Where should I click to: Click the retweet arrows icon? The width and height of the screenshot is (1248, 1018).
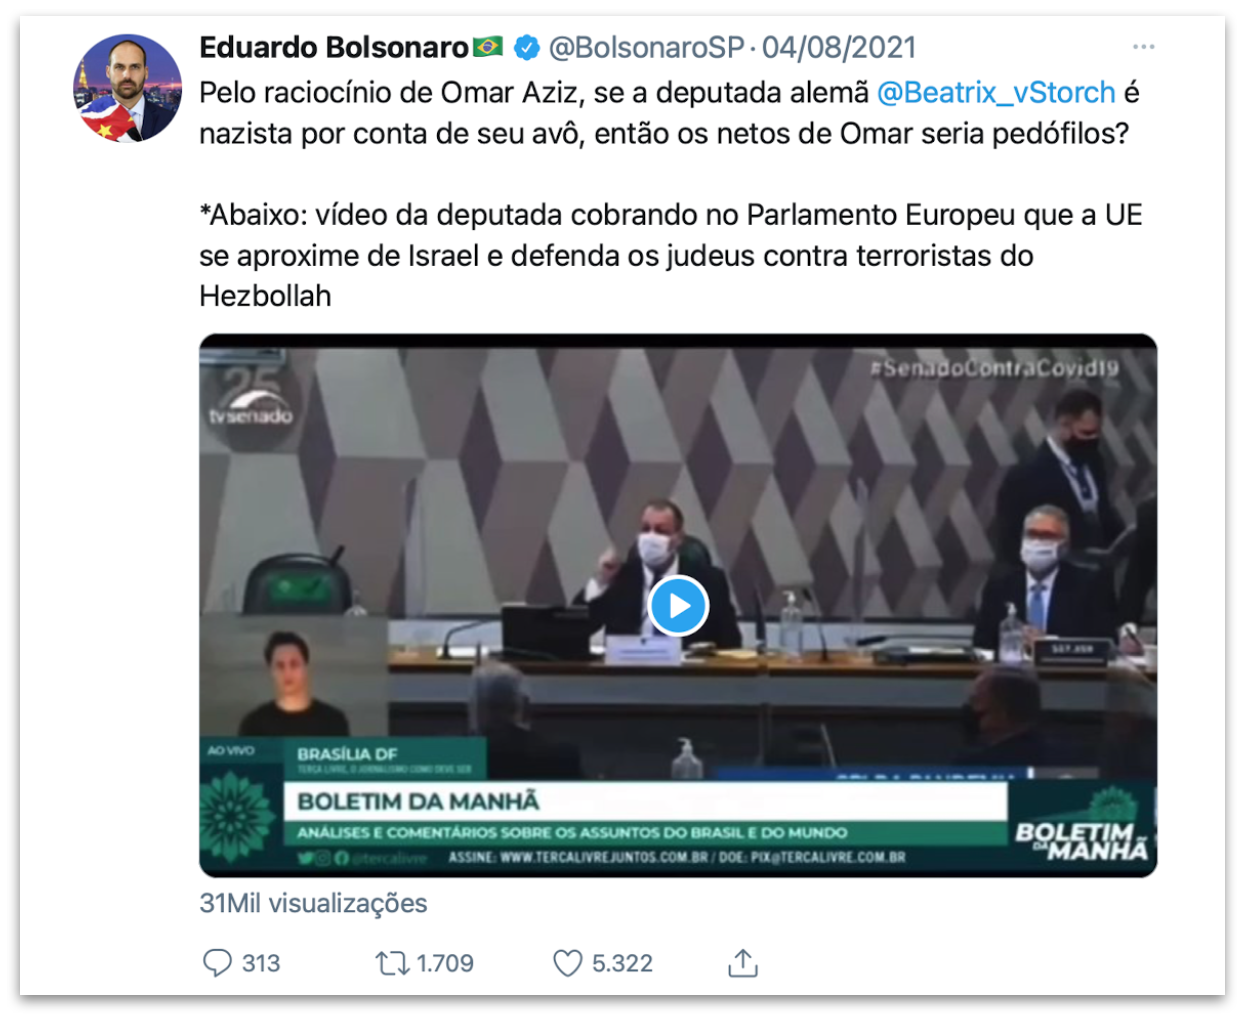pyautogui.click(x=391, y=963)
